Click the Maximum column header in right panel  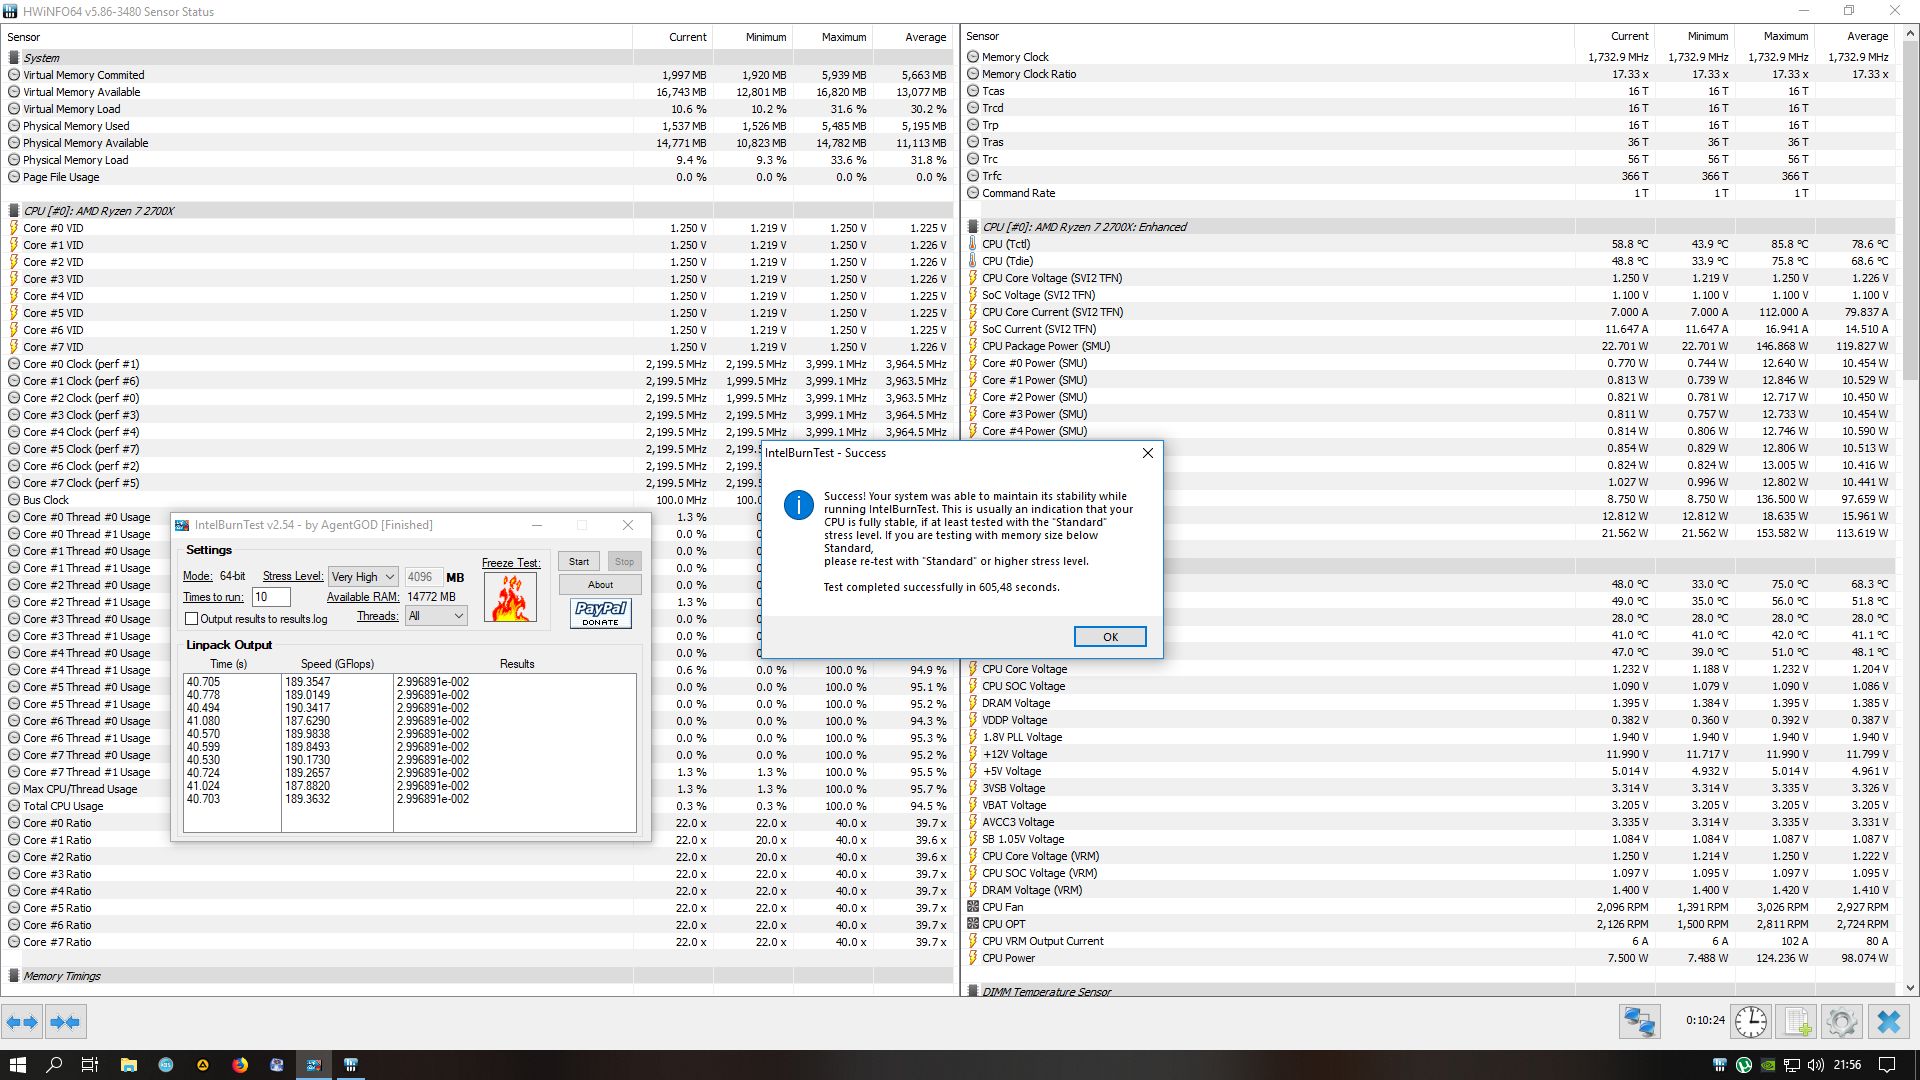point(1774,36)
